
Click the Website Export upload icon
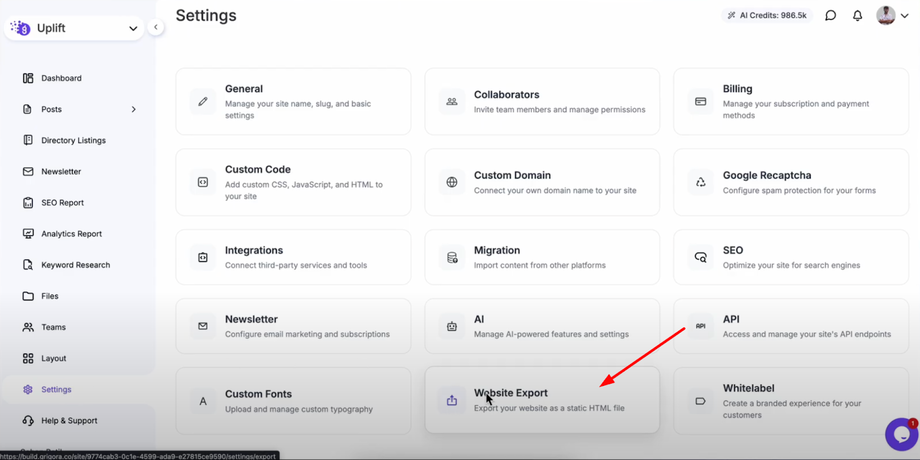pyautogui.click(x=452, y=400)
